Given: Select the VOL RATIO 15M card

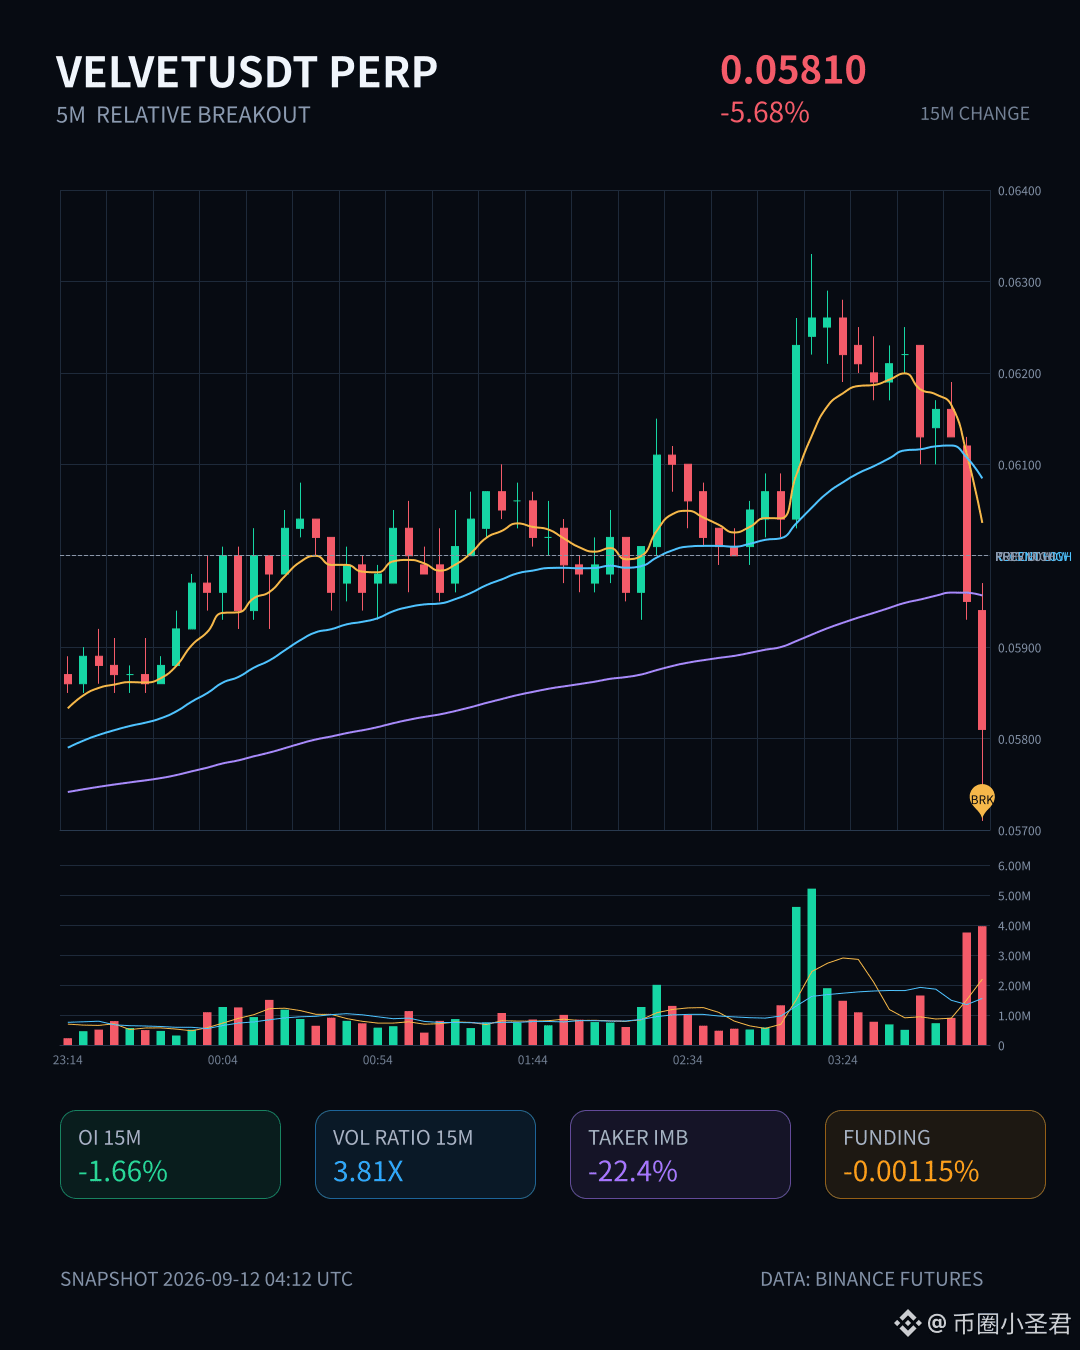Looking at the screenshot, I should tap(425, 1154).
